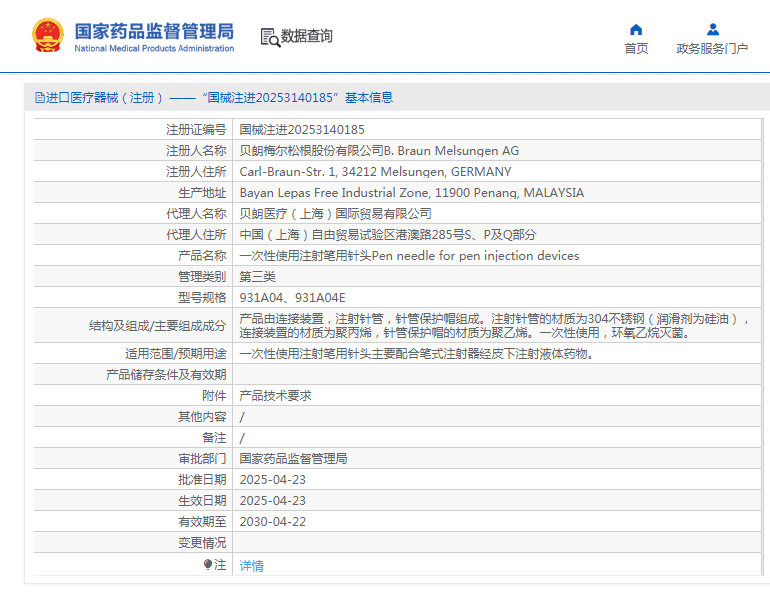Click the document icon before 进口医疗器械

(39, 98)
